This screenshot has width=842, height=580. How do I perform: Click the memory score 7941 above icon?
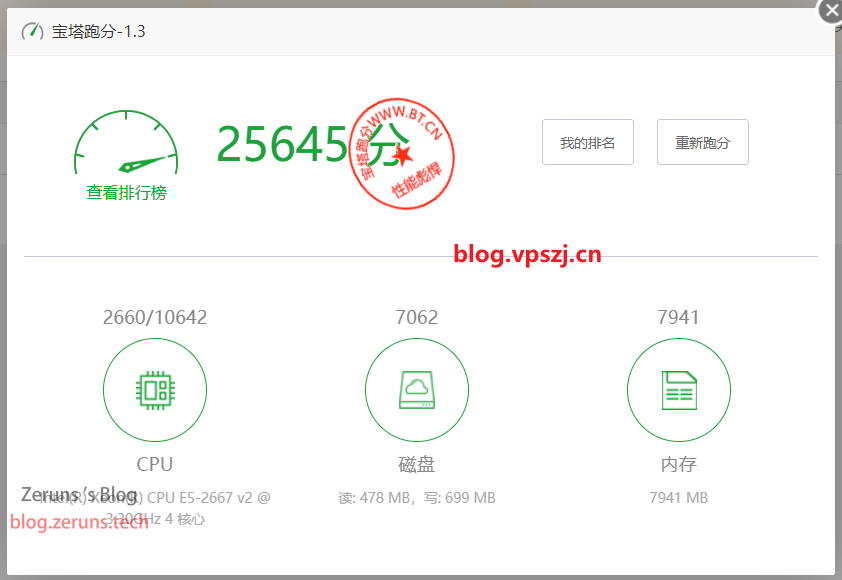678,317
